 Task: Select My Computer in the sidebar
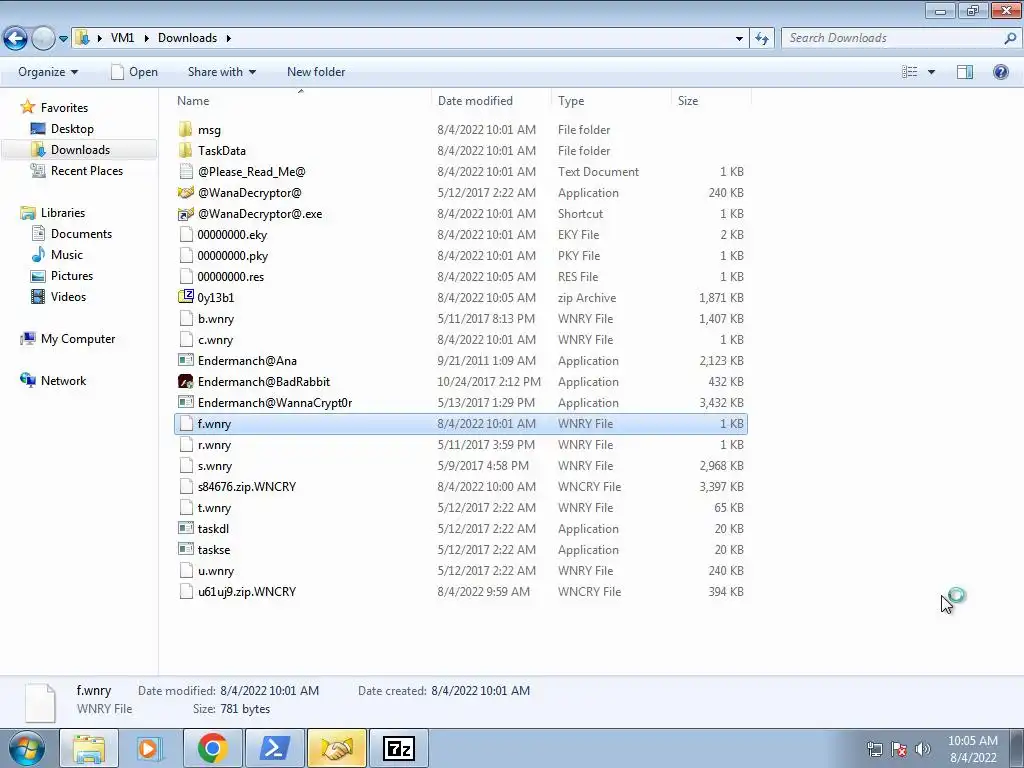pyautogui.click(x=78, y=339)
